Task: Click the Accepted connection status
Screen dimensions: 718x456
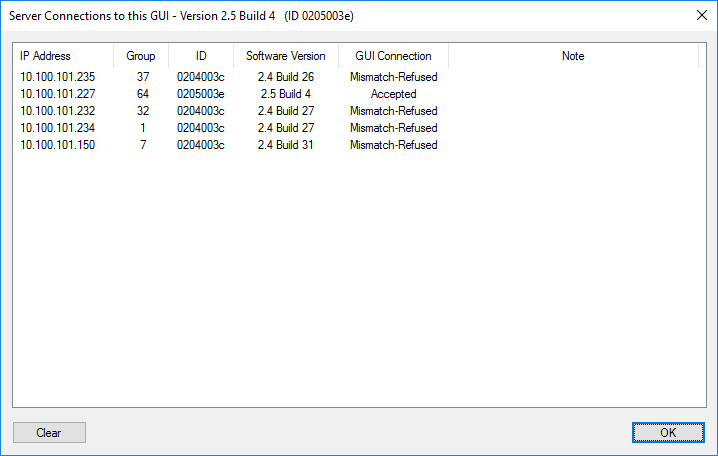Action: 393,94
